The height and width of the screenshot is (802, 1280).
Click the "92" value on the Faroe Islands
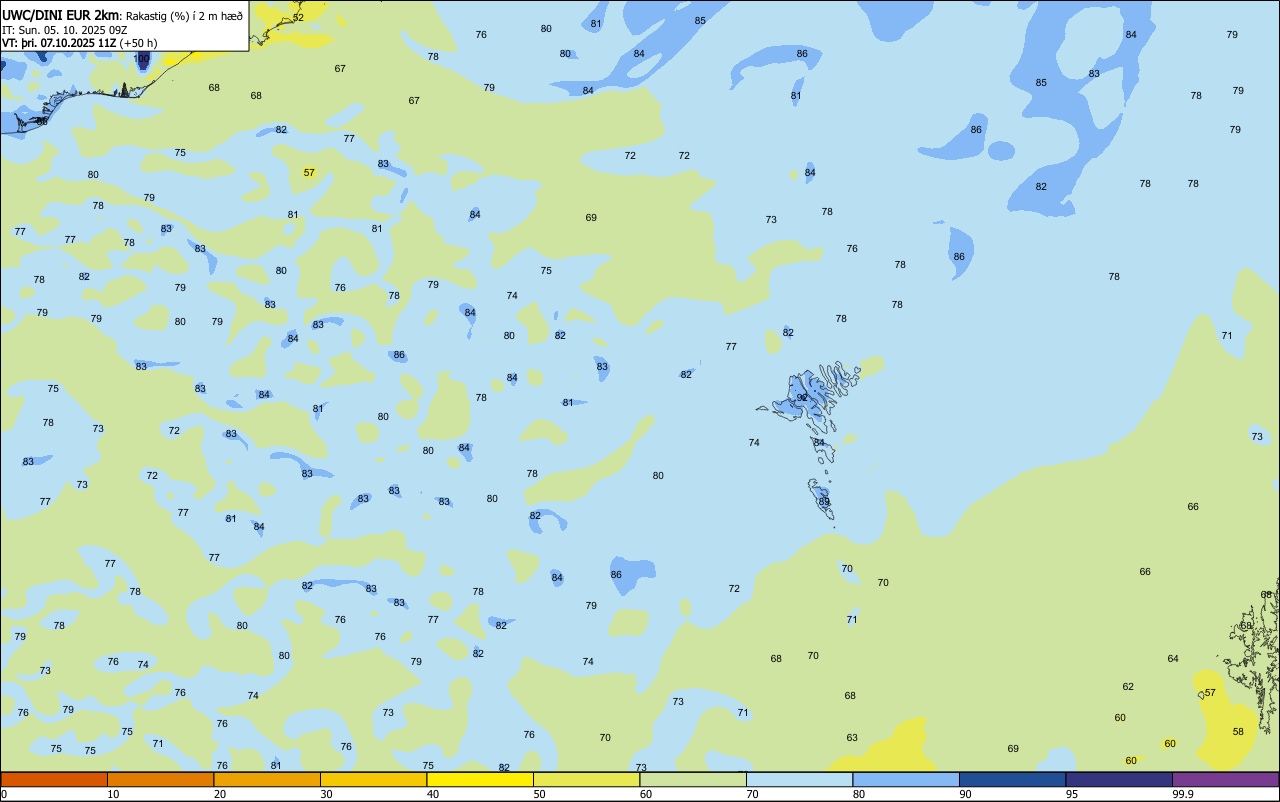tap(802, 398)
